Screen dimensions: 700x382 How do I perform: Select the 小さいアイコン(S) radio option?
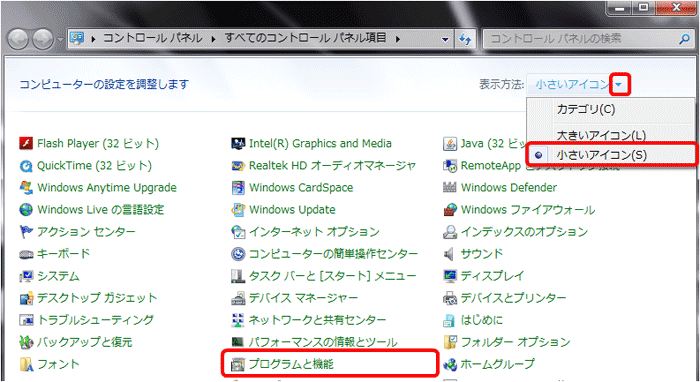611,155
